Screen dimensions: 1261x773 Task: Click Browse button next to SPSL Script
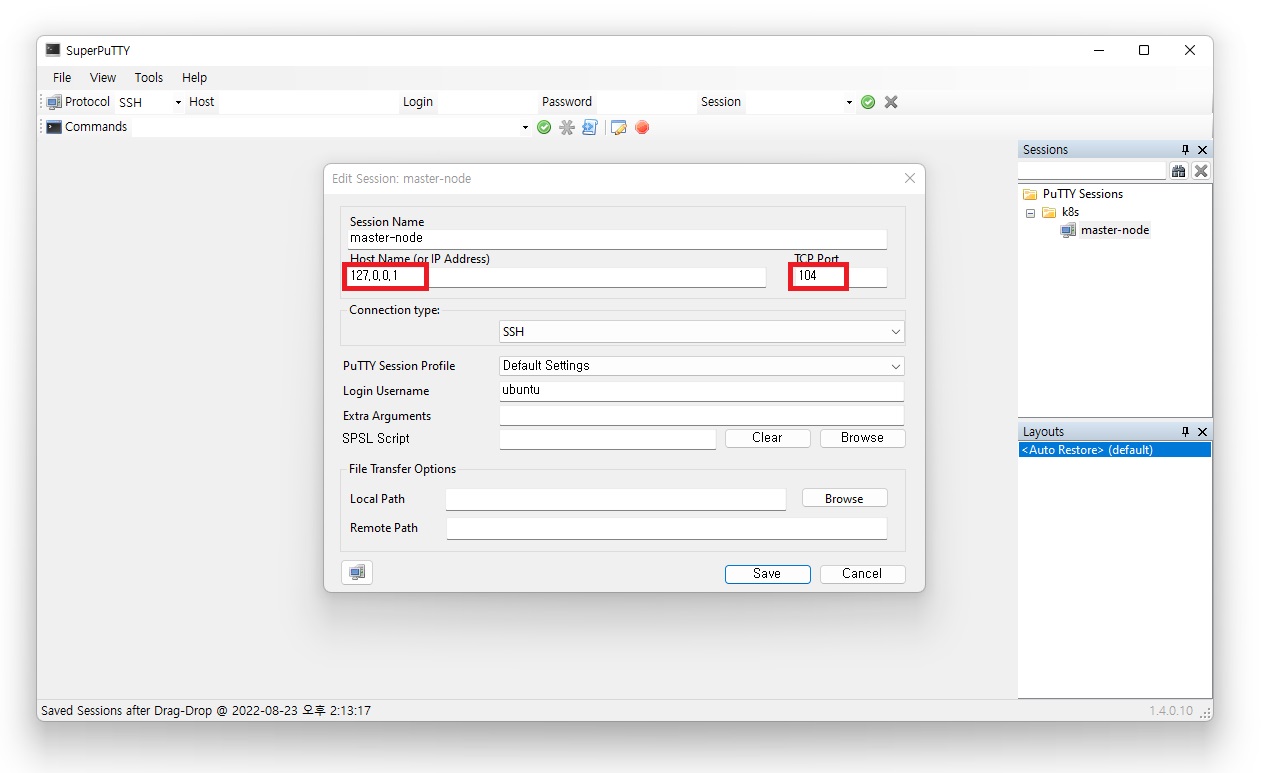[x=862, y=438]
